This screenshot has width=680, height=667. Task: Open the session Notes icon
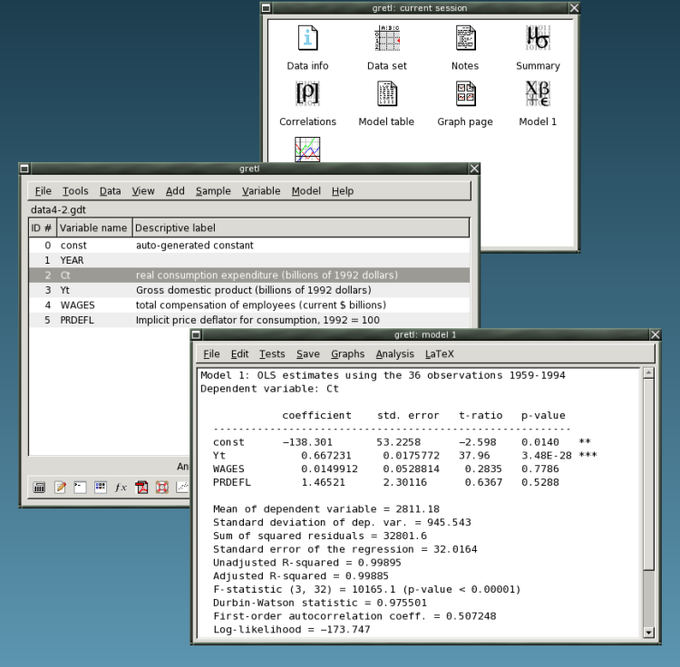[464, 40]
